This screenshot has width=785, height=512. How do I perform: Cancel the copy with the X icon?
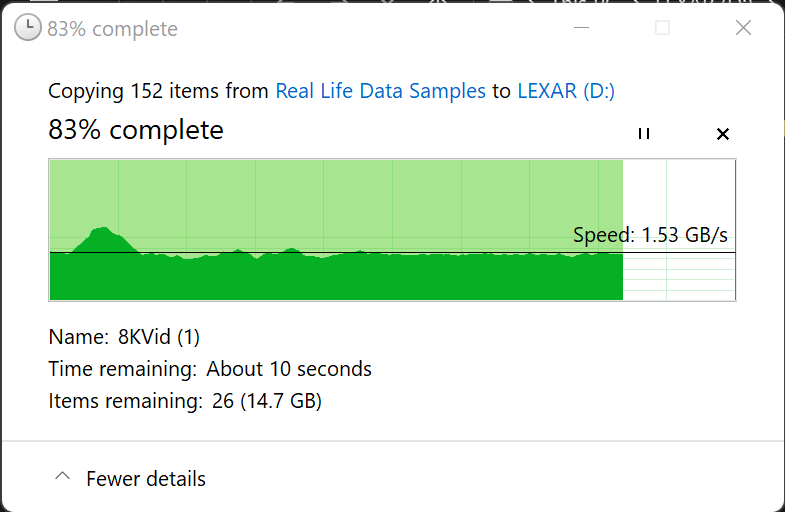pyautogui.click(x=723, y=134)
